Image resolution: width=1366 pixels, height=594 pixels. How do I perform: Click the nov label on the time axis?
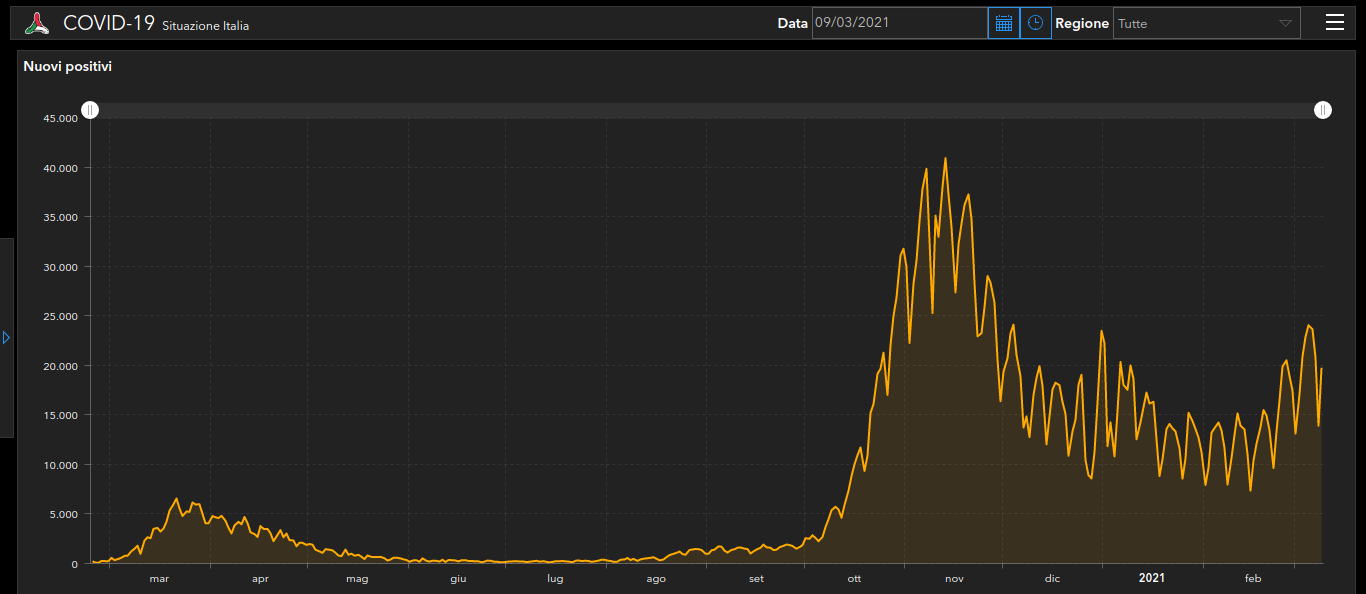(x=954, y=579)
